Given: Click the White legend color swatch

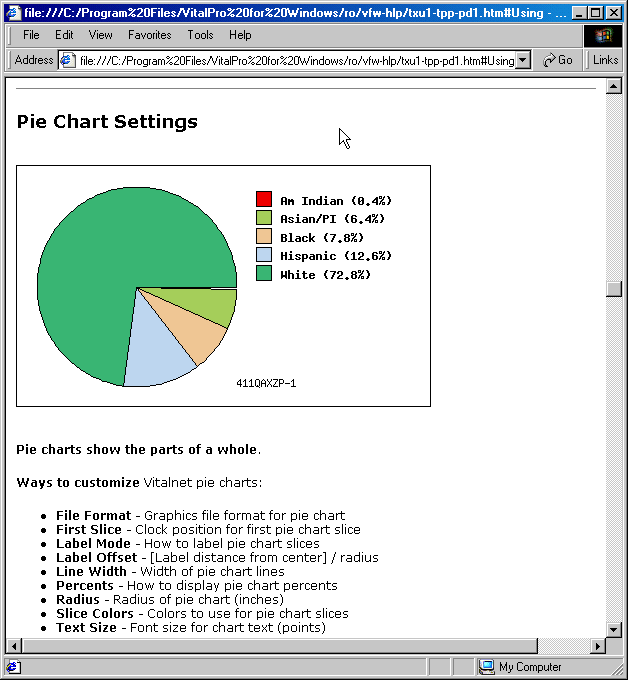Looking at the screenshot, I should (264, 273).
